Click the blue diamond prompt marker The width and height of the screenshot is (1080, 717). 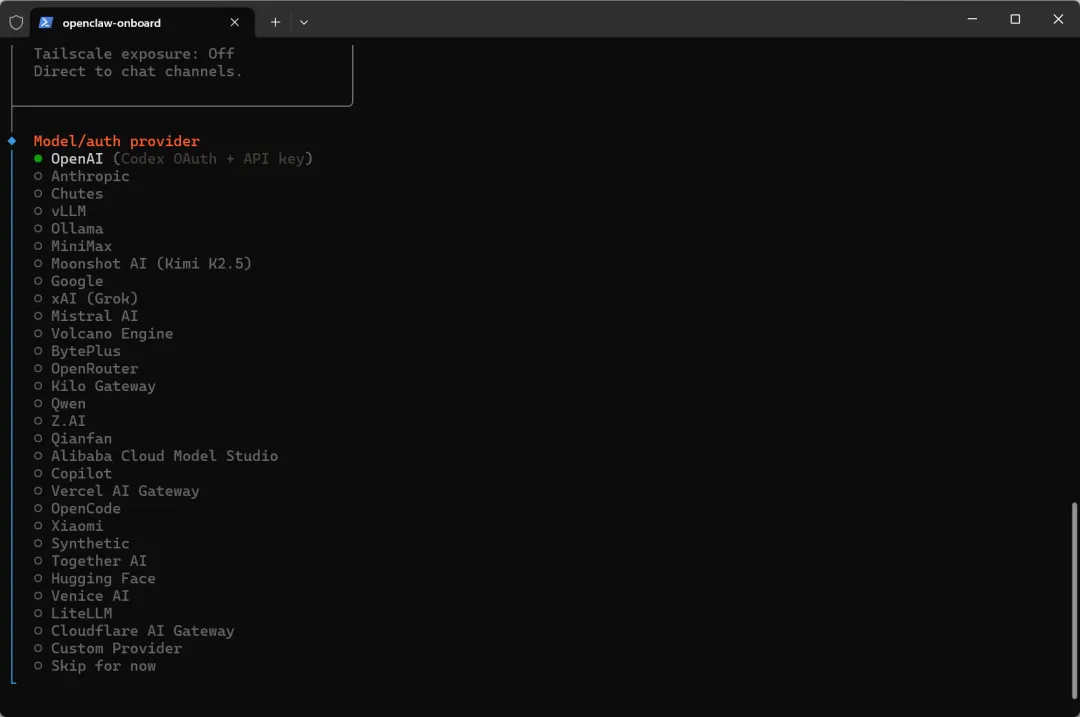[x=12, y=141]
